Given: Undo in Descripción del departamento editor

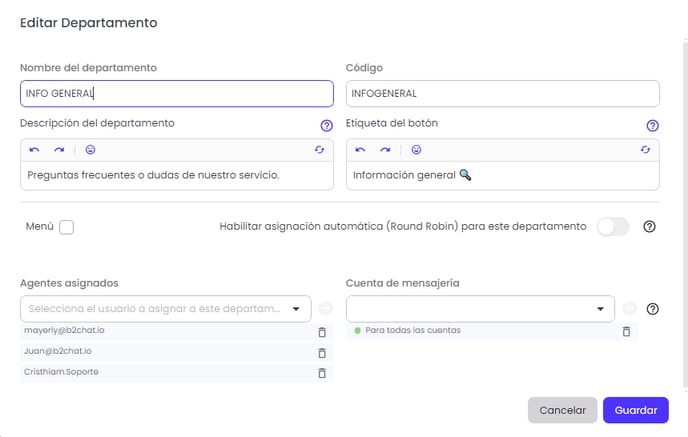Looking at the screenshot, I should [x=34, y=150].
